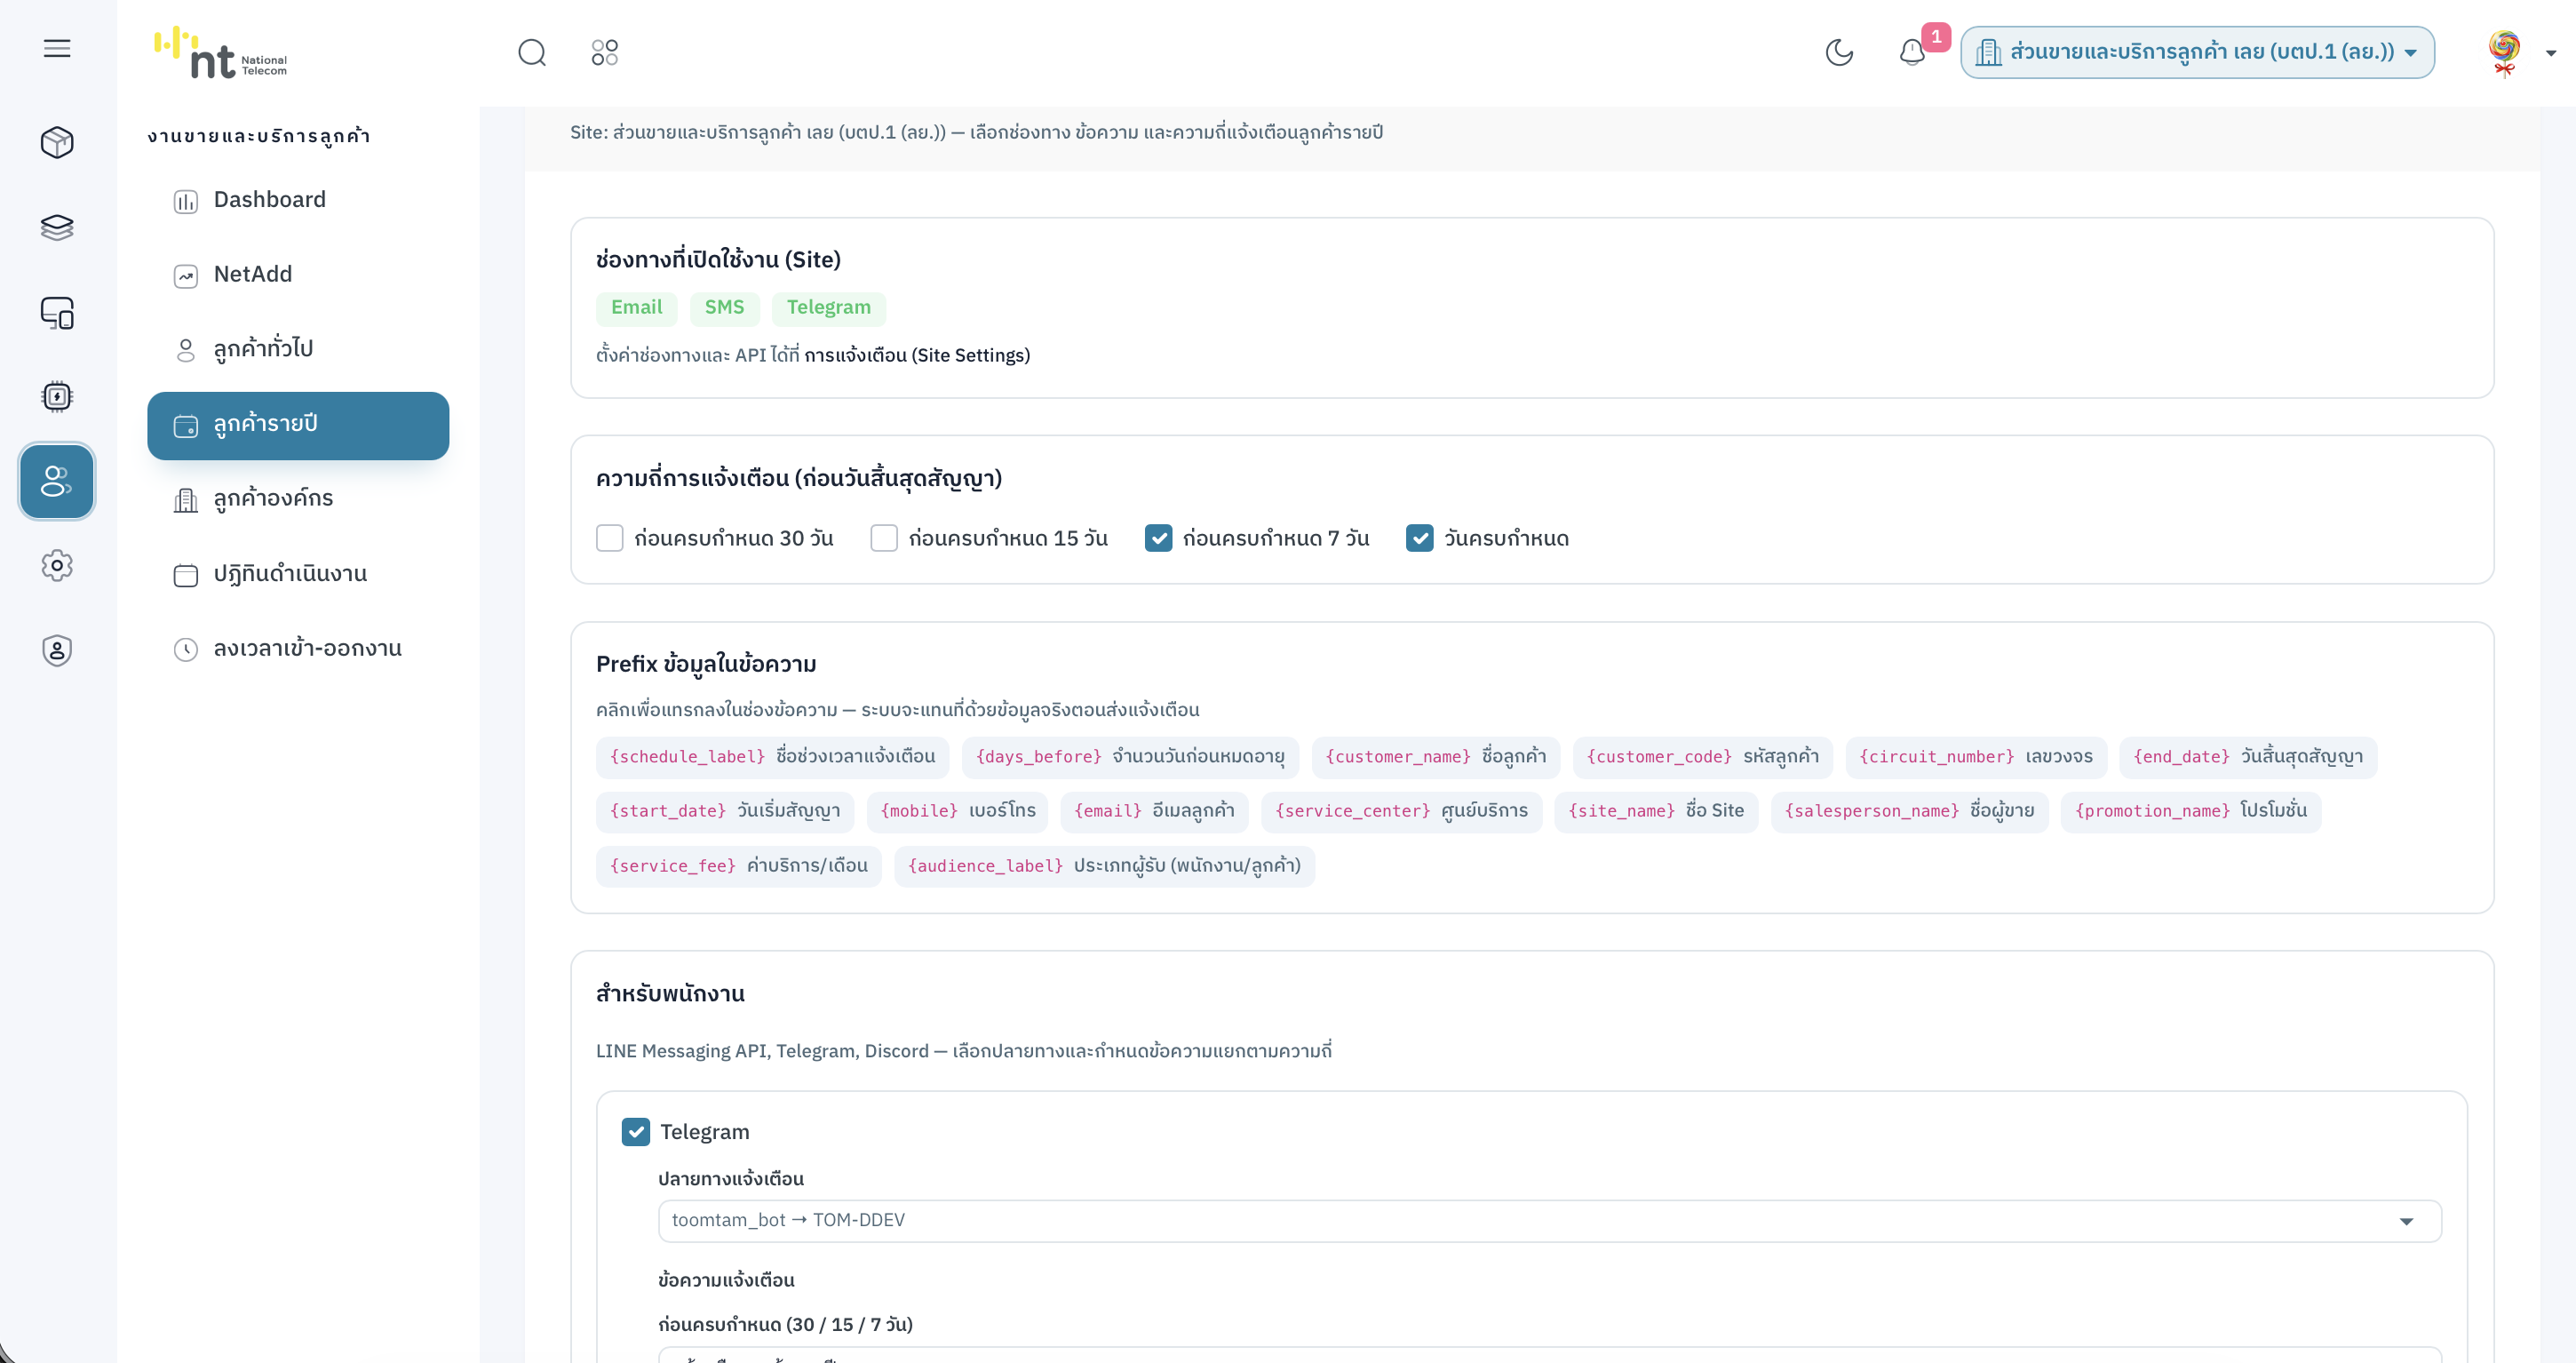
Task: Insert the {days_before} prefix chip
Action: coord(1130,757)
